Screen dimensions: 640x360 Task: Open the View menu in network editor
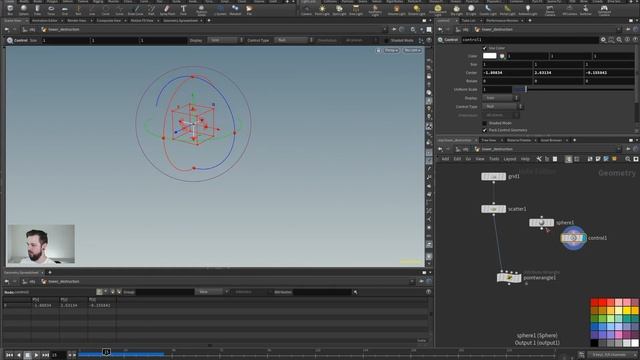pos(480,159)
